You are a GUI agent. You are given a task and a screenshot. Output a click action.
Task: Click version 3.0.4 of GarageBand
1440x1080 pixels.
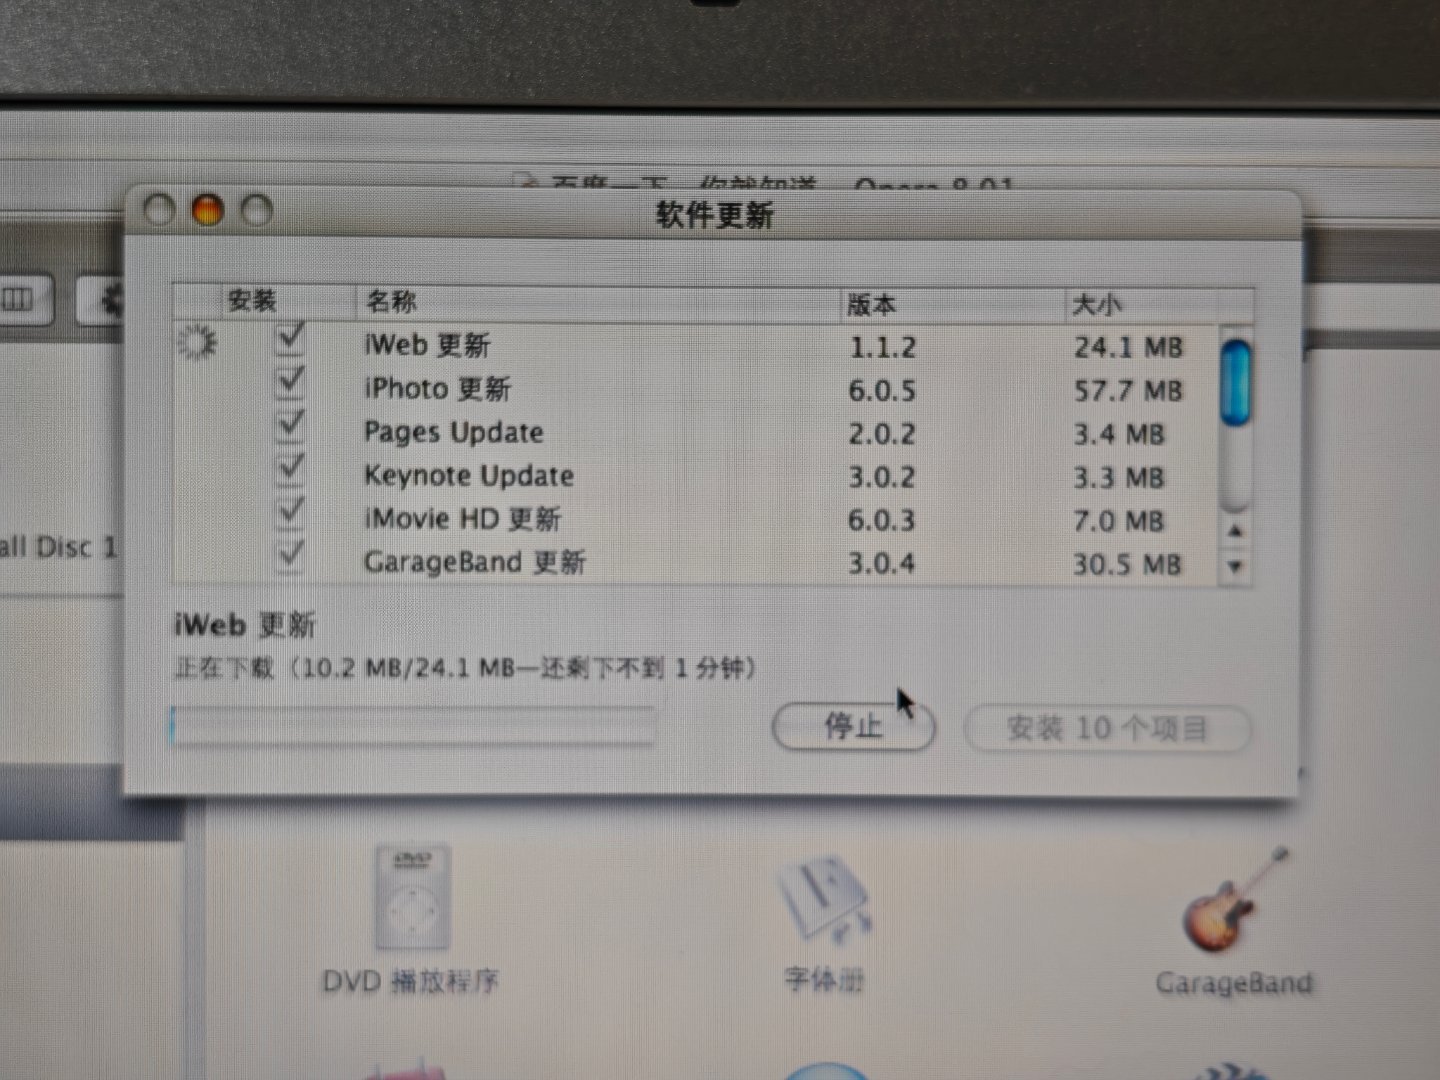click(882, 563)
